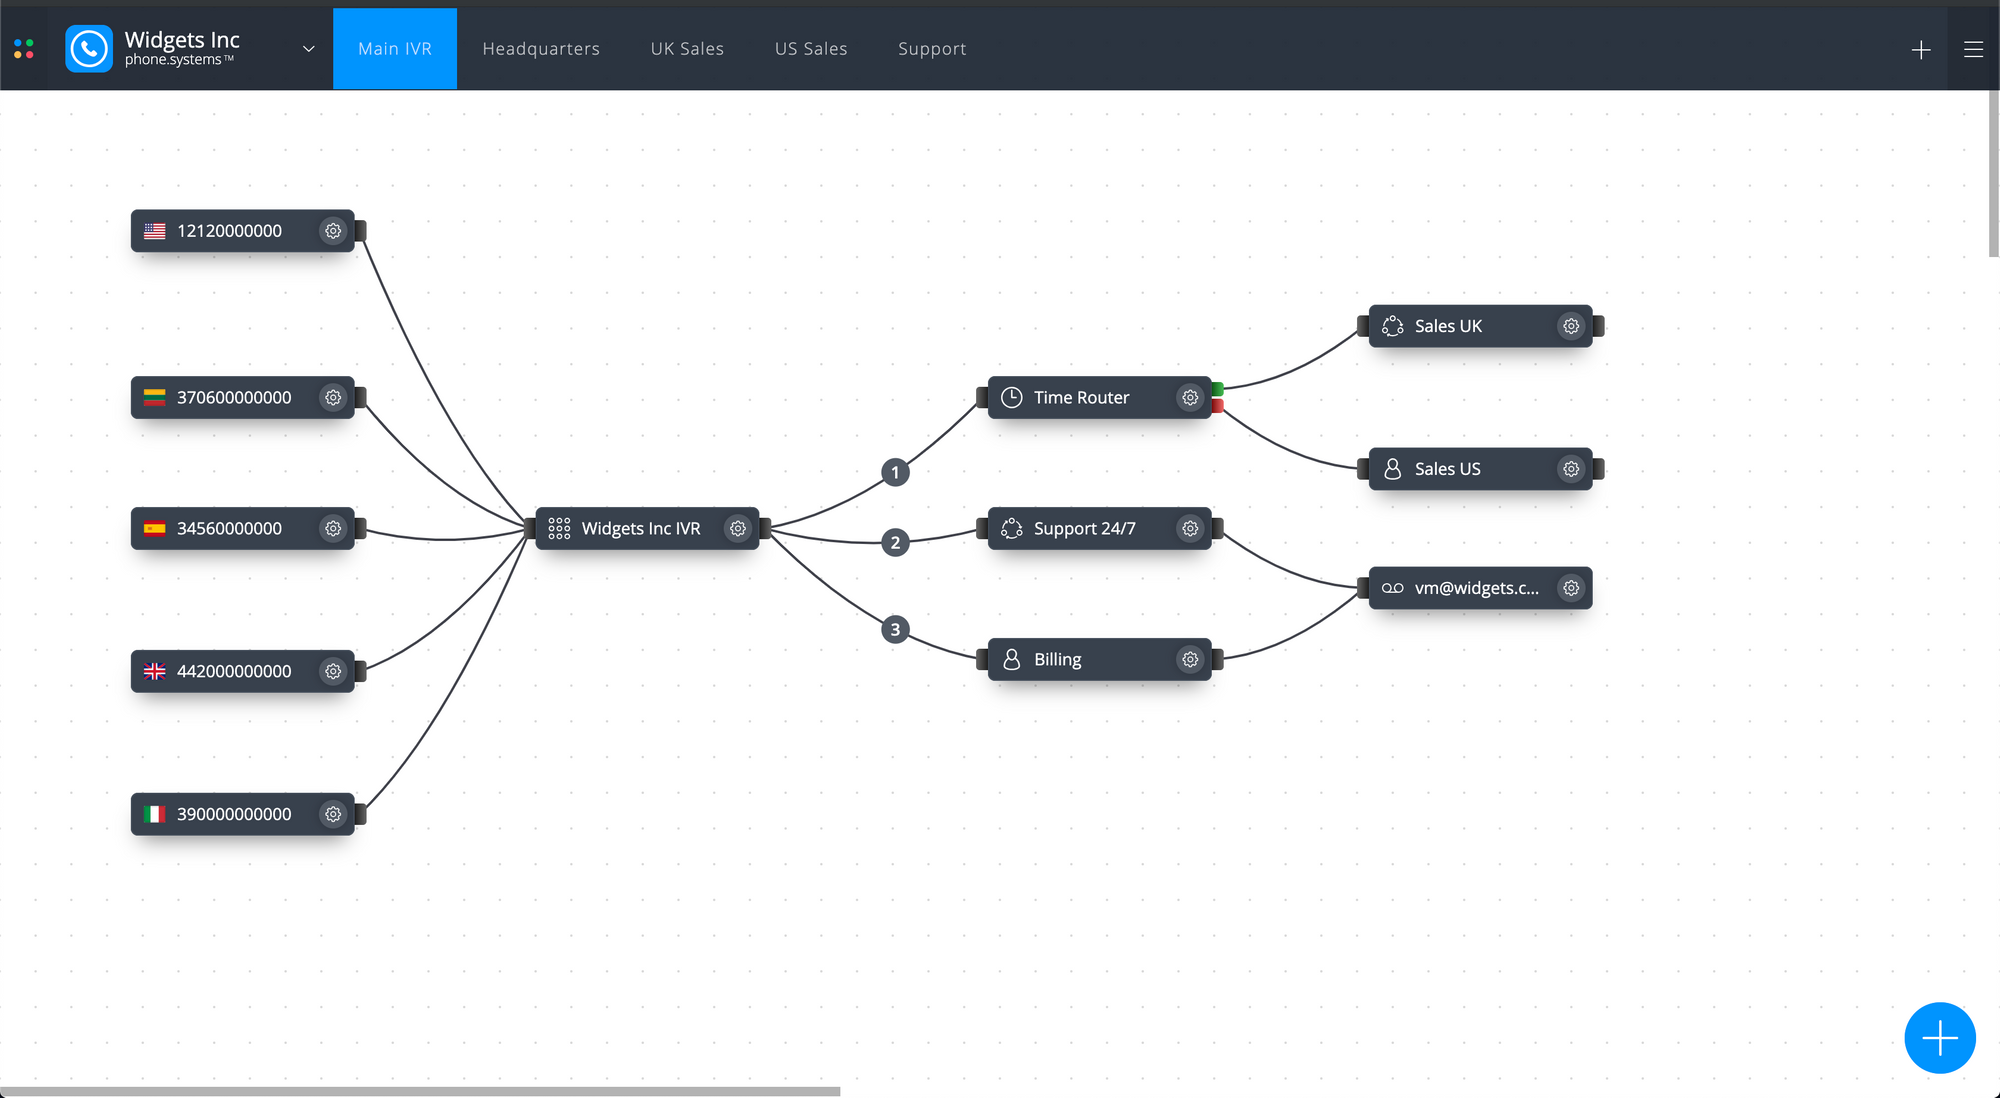Click the horizontal scrollbar at bottom

click(x=420, y=1091)
